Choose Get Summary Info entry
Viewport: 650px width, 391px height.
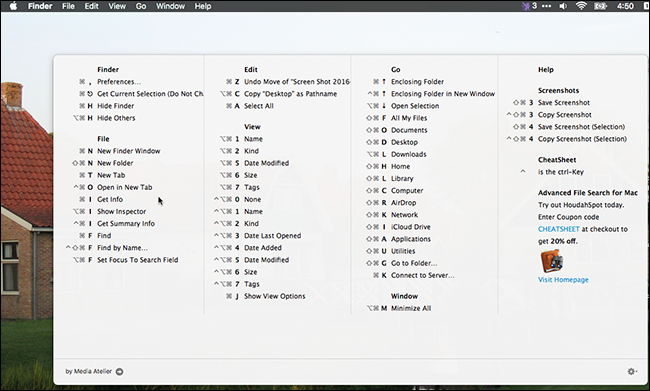126,223
